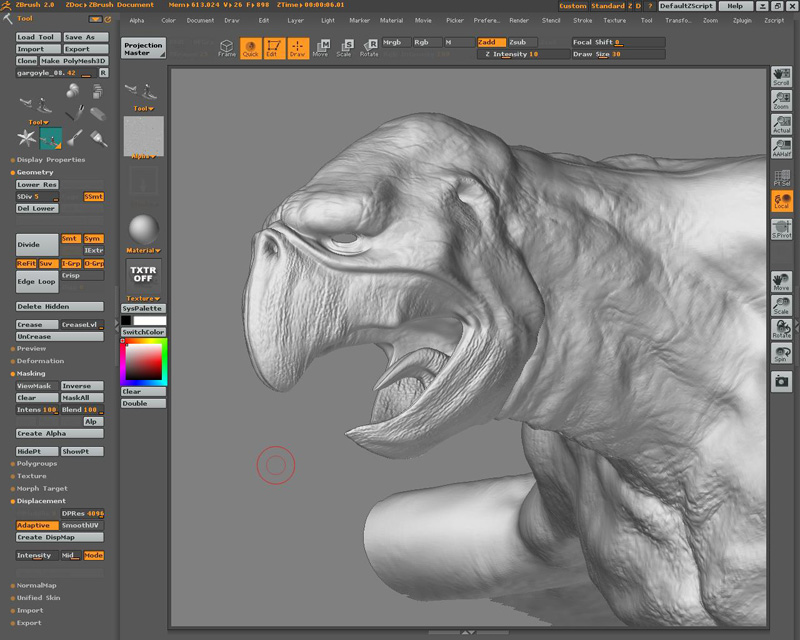The height and width of the screenshot is (640, 800).
Task: Toggle Zsub sculpt mode
Action: pyautogui.click(x=522, y=42)
